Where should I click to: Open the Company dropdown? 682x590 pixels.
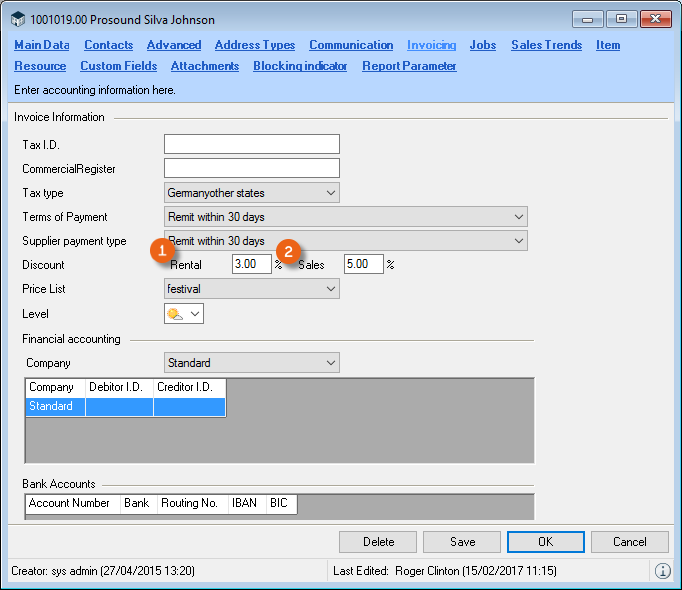pyautogui.click(x=251, y=363)
